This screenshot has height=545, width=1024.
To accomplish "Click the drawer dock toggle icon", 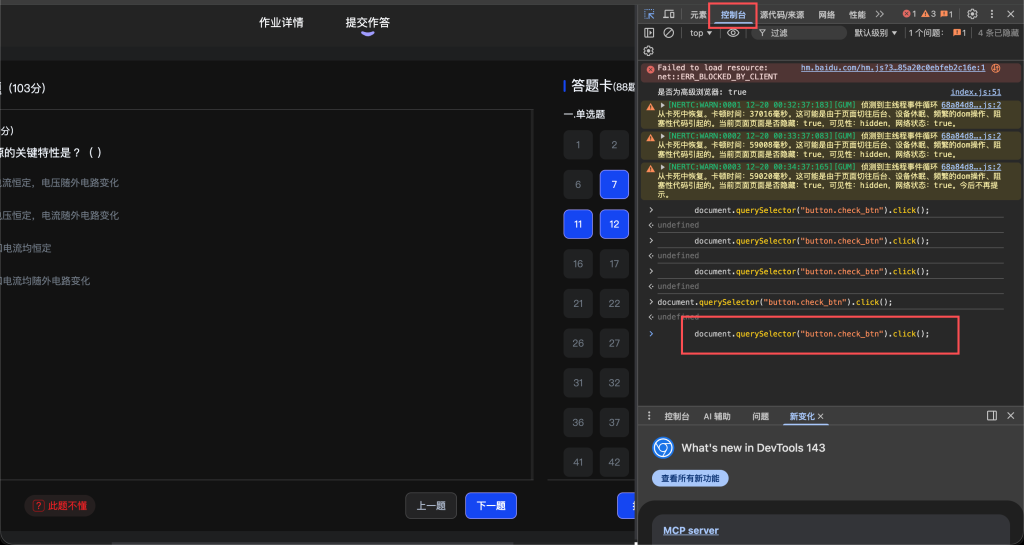I will coord(992,416).
